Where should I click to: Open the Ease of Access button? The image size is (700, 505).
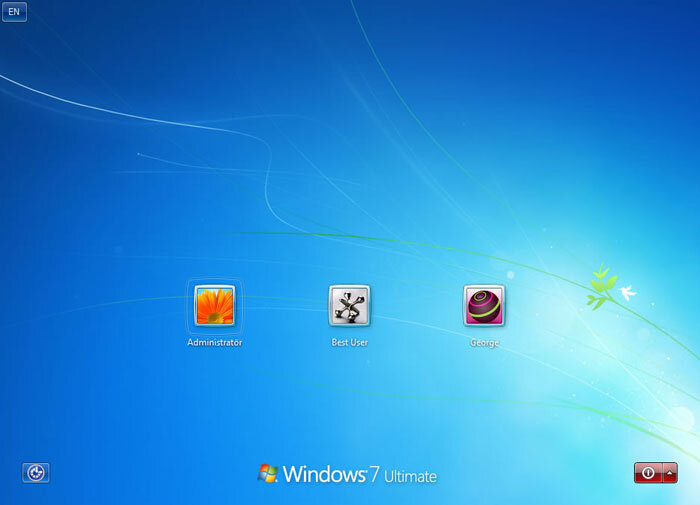point(36,473)
